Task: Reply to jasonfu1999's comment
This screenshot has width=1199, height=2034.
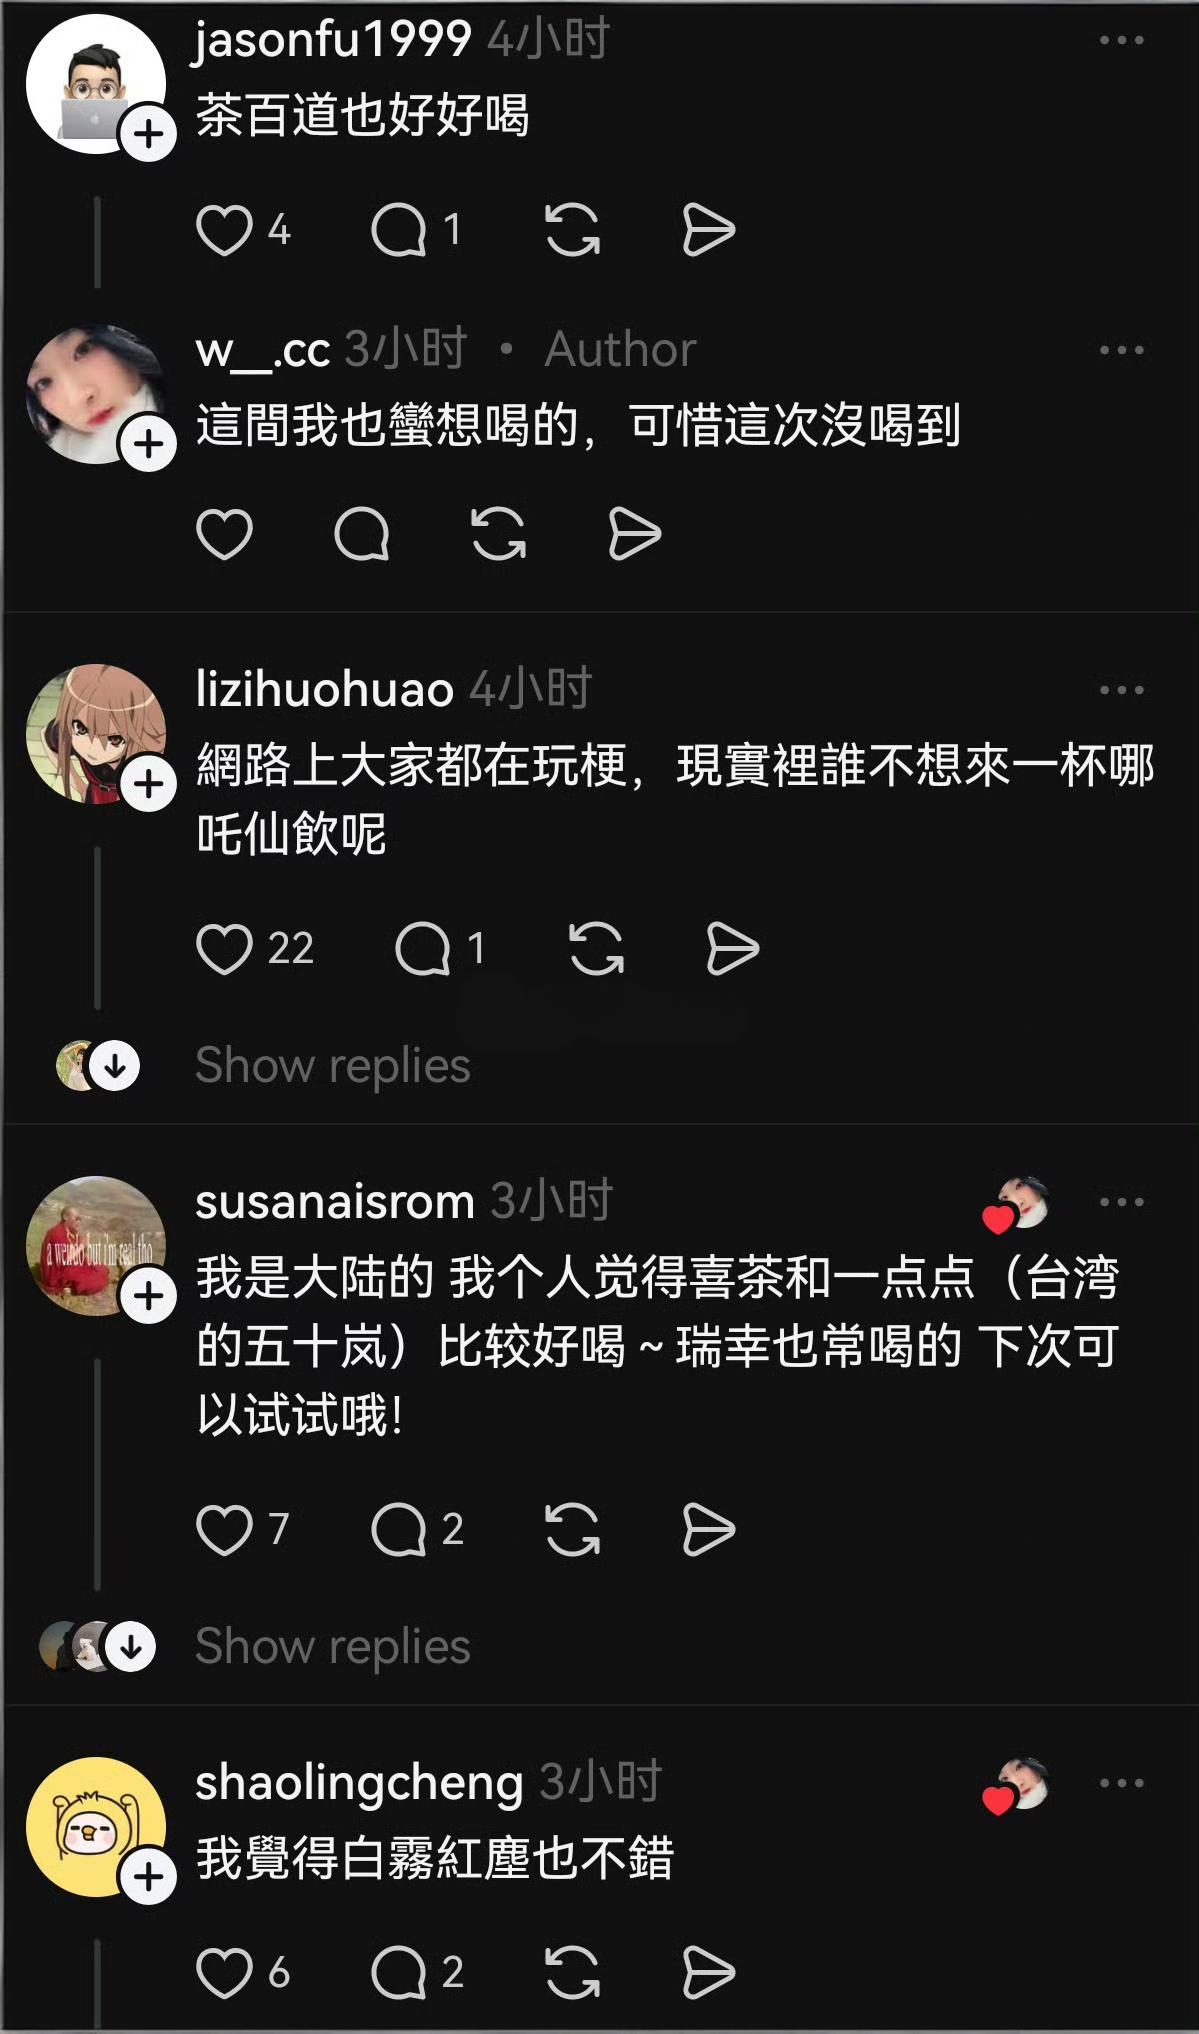Action: (x=399, y=230)
